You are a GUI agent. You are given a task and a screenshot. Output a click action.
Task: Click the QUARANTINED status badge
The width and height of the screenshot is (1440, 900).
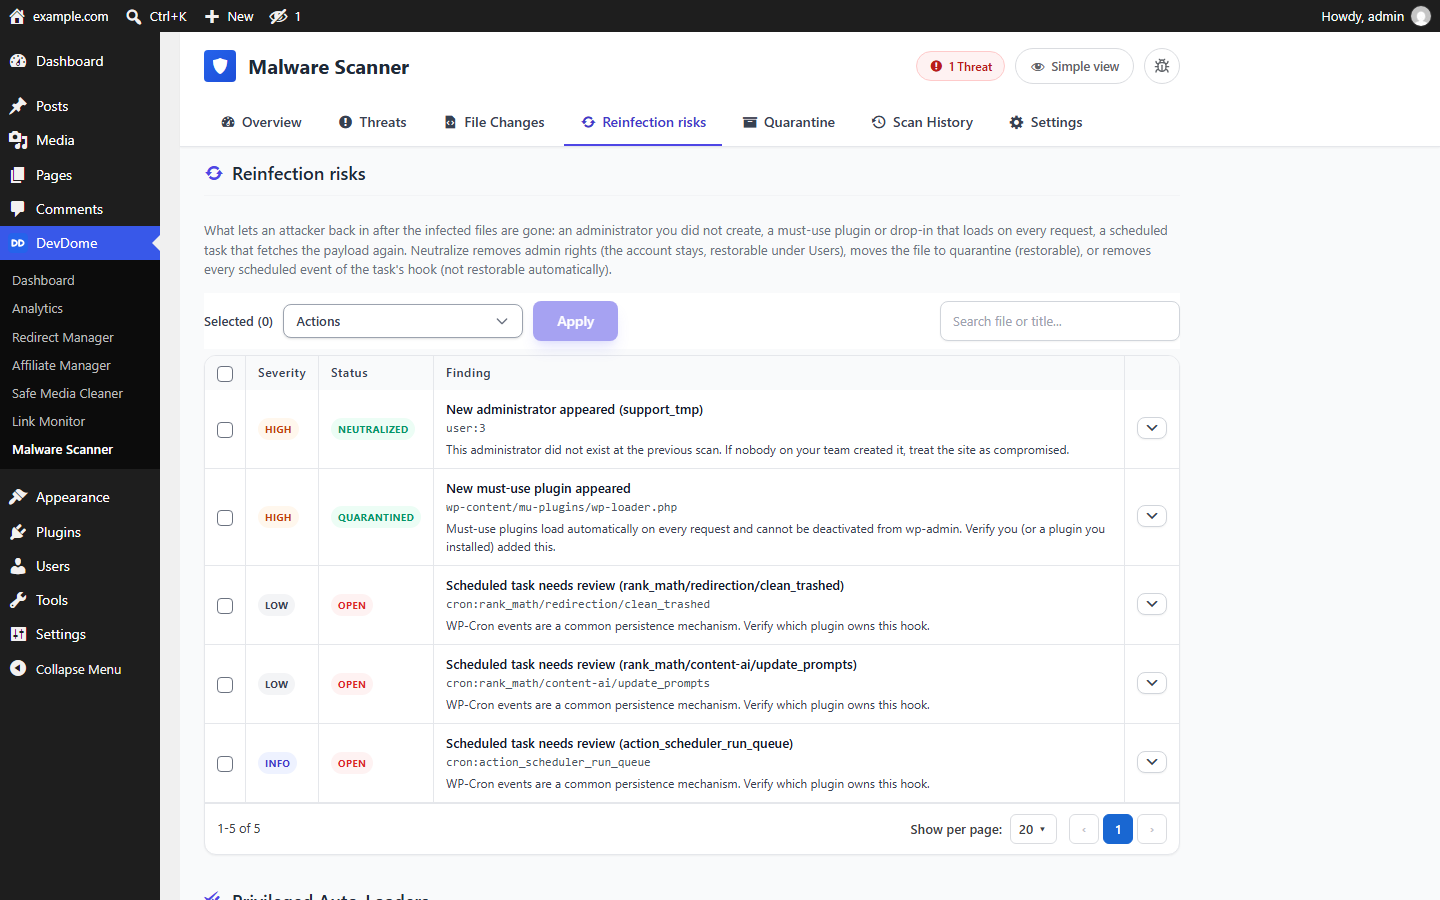[376, 517]
